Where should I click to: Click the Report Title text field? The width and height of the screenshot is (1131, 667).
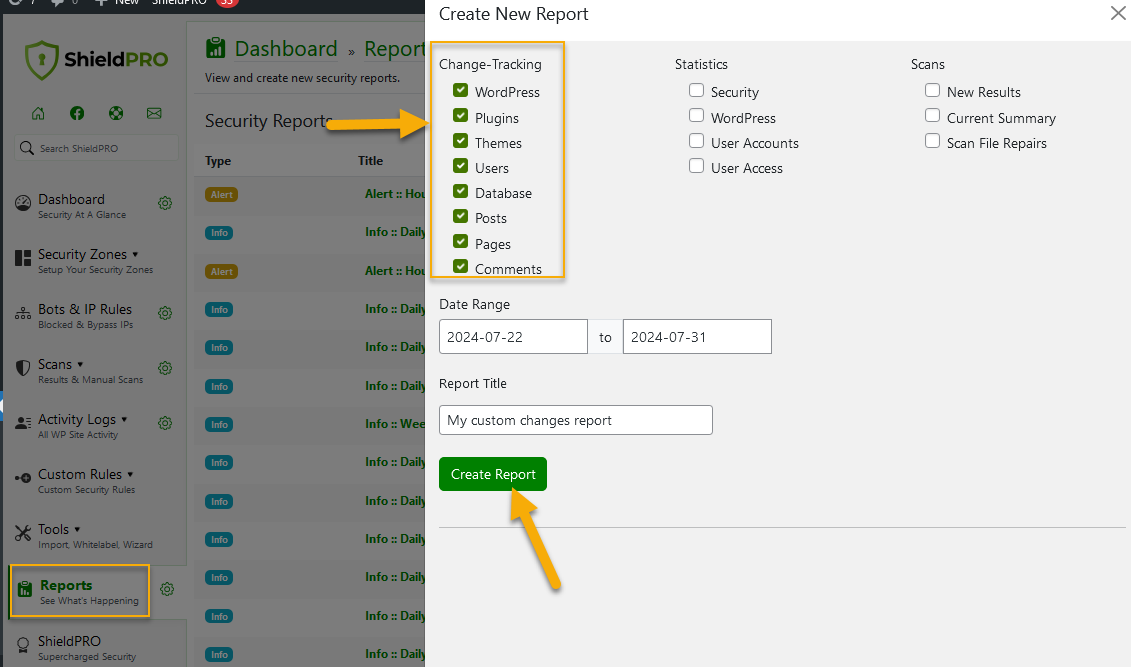[576, 420]
